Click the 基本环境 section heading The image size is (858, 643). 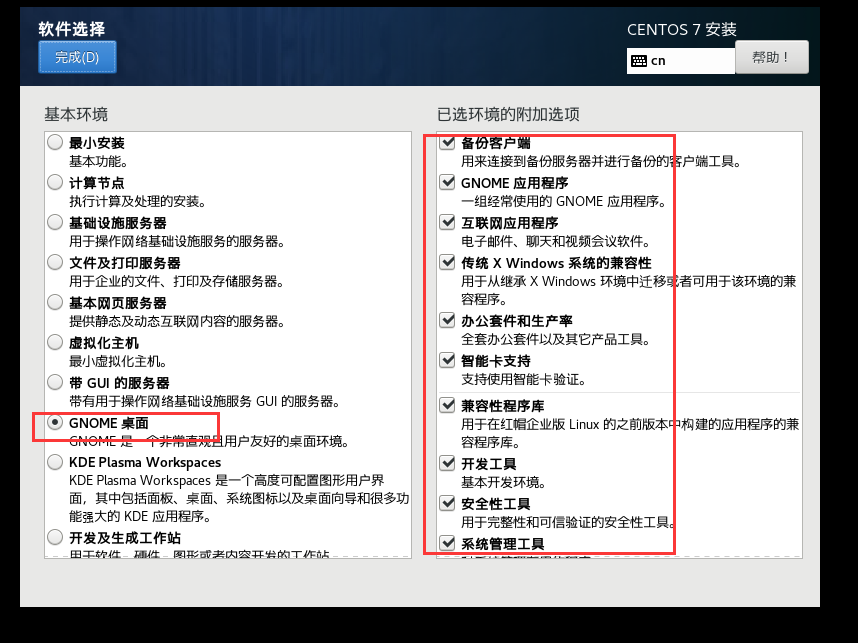(x=76, y=114)
